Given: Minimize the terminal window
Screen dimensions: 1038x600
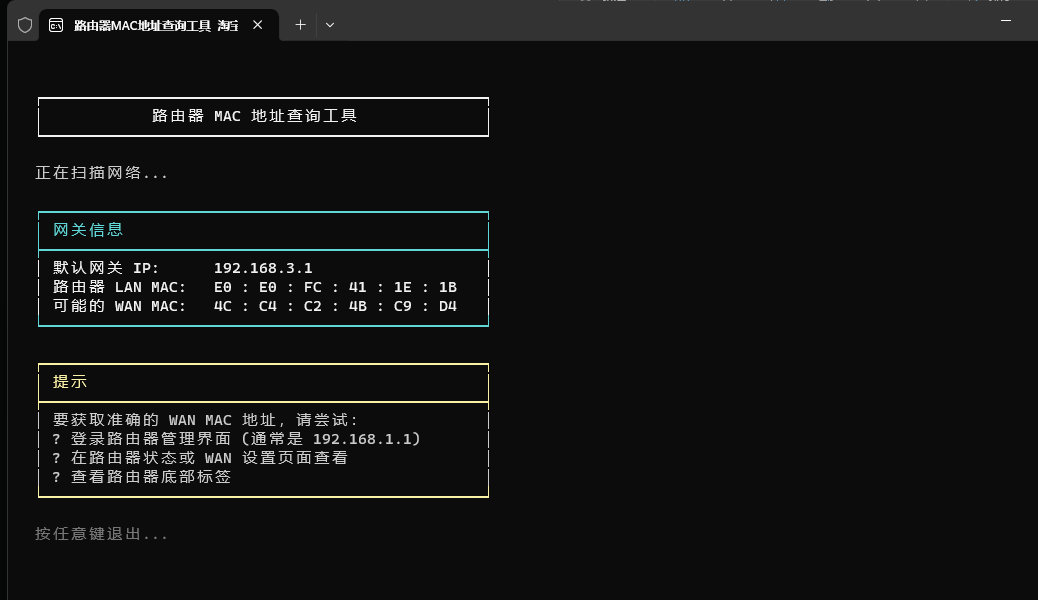Looking at the screenshot, I should pyautogui.click(x=1006, y=21).
